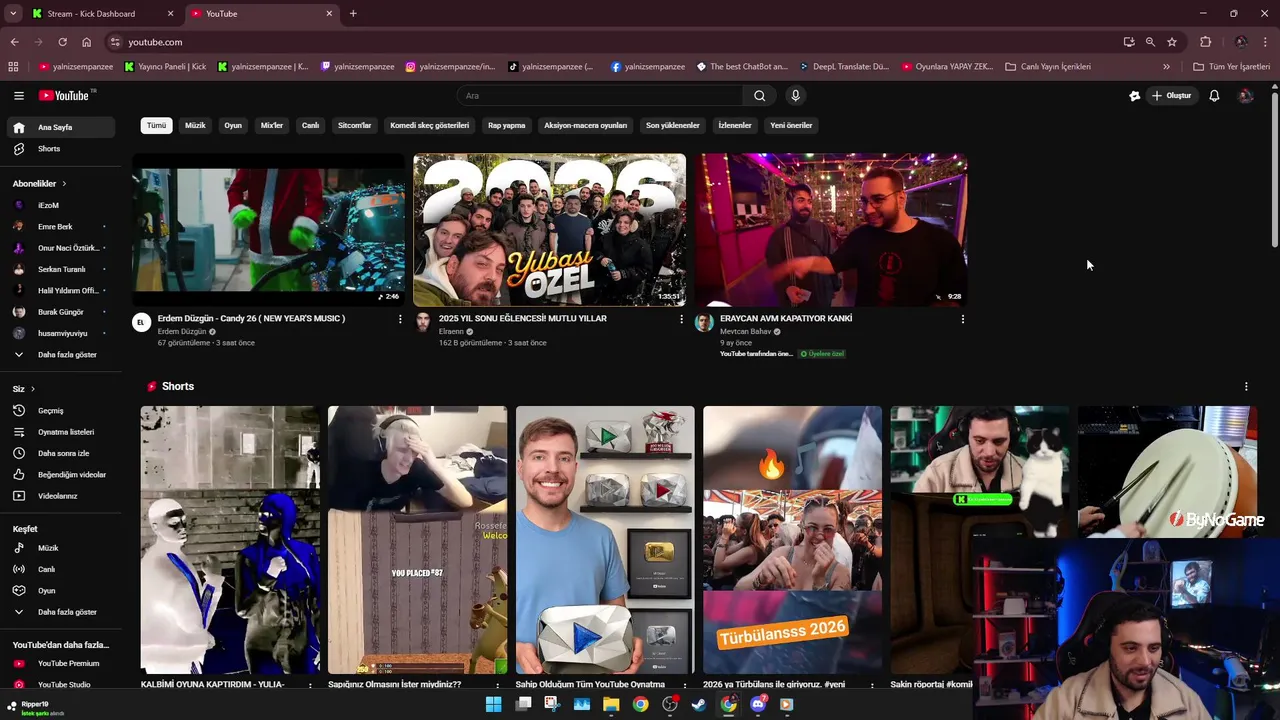Play 2025 Yıl Sonu Eğlencesi thumbnail

[x=549, y=229]
